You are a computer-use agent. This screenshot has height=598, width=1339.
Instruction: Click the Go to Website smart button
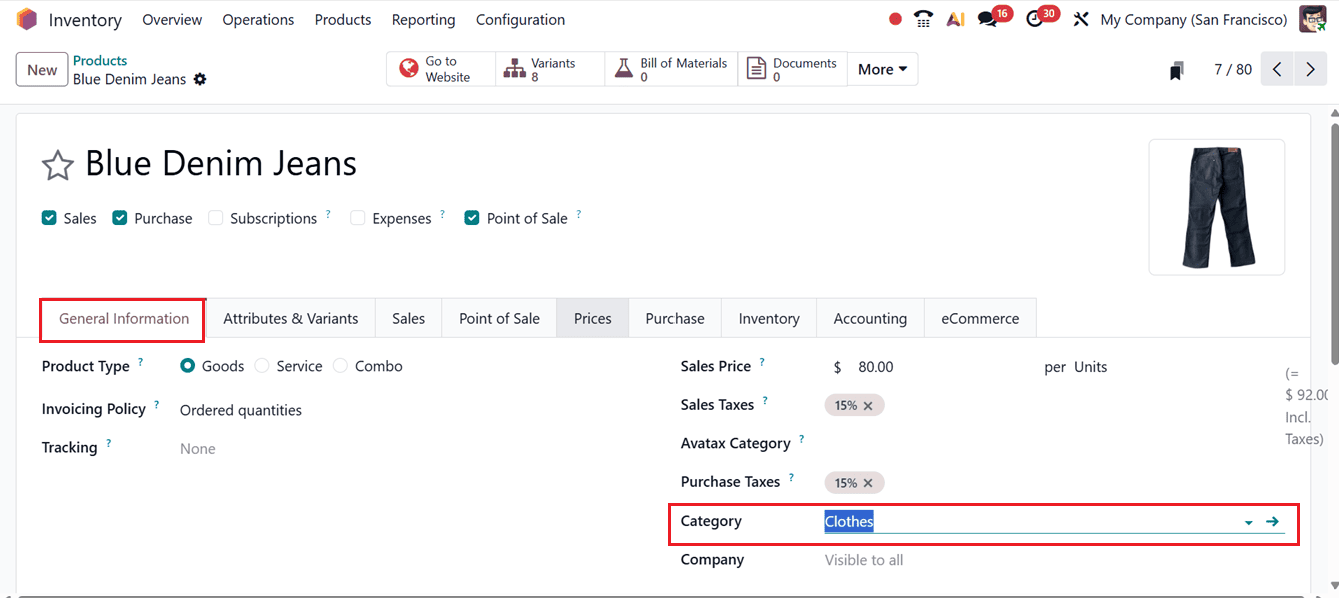click(x=440, y=68)
